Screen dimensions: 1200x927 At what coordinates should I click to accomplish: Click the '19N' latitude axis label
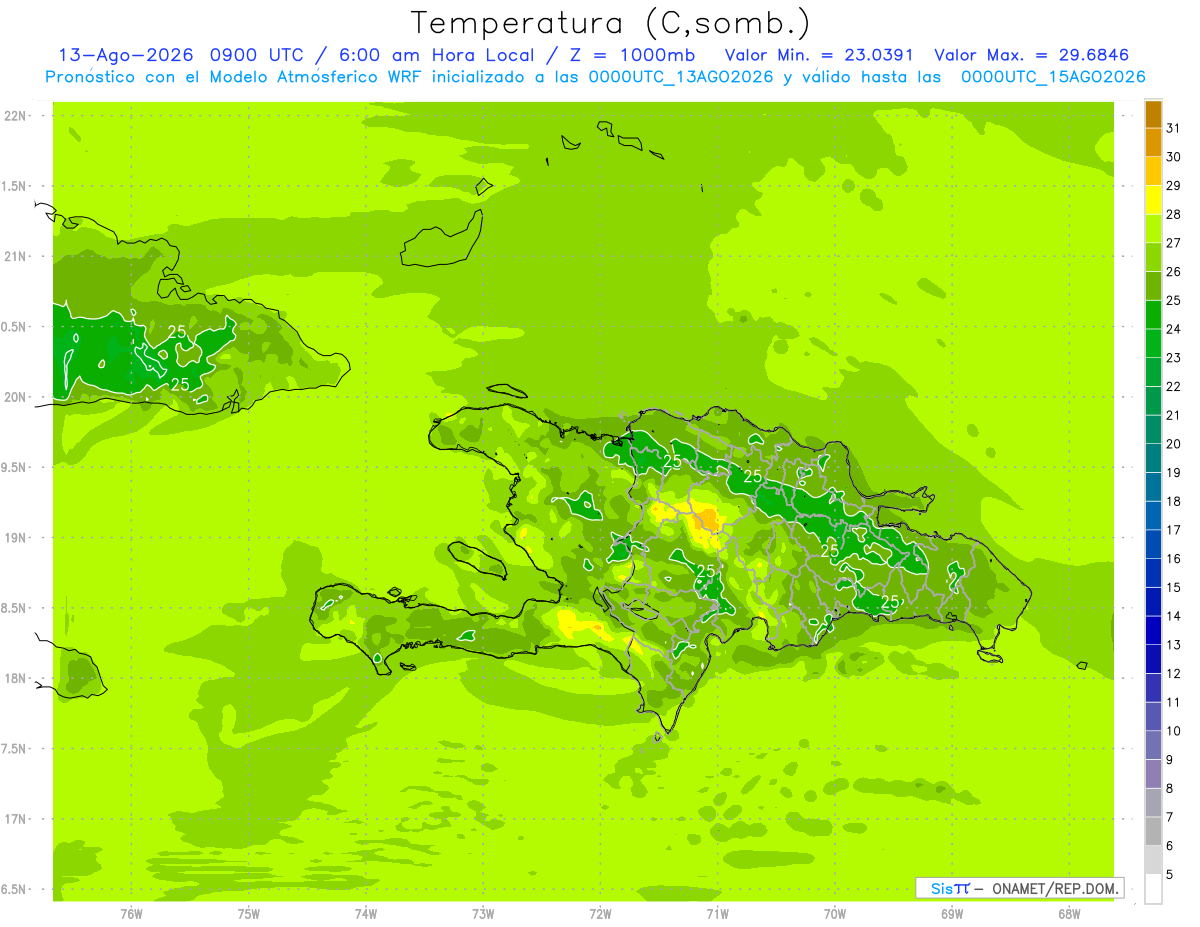click(x=15, y=538)
